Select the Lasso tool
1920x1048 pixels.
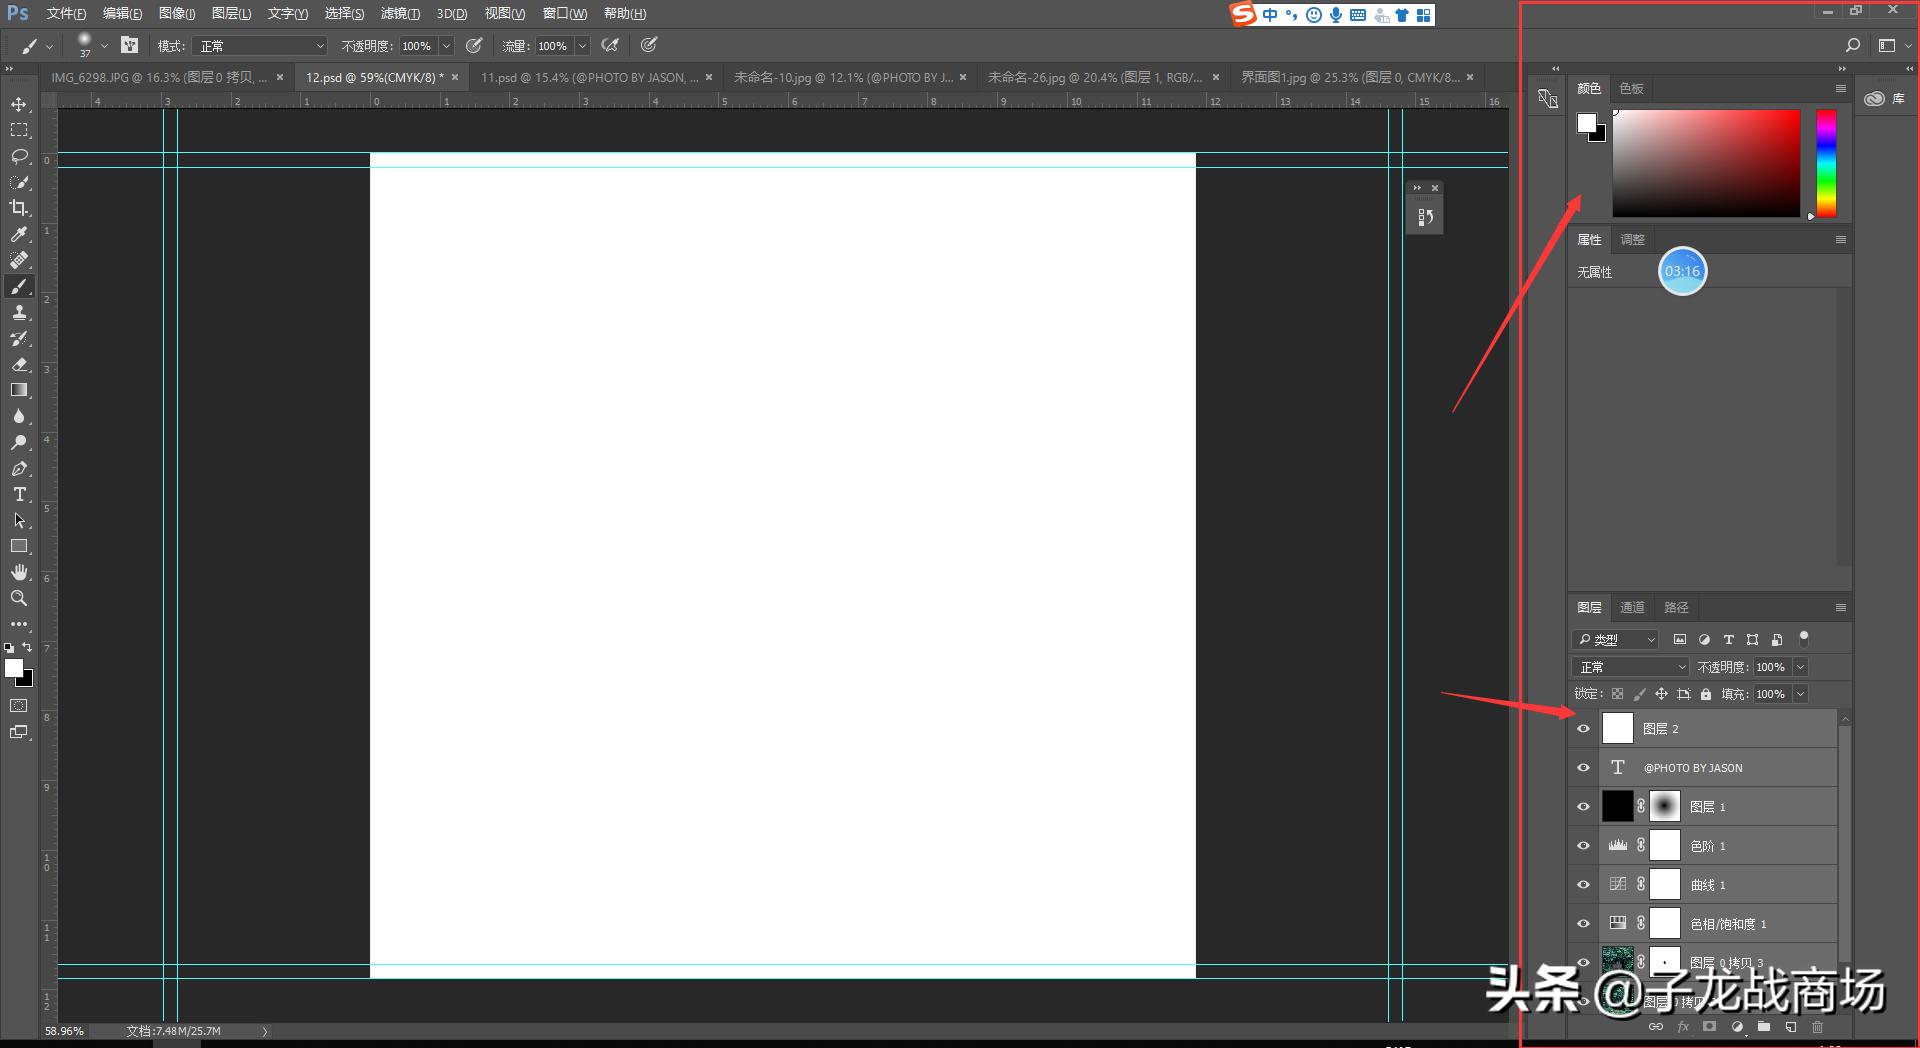[19, 156]
